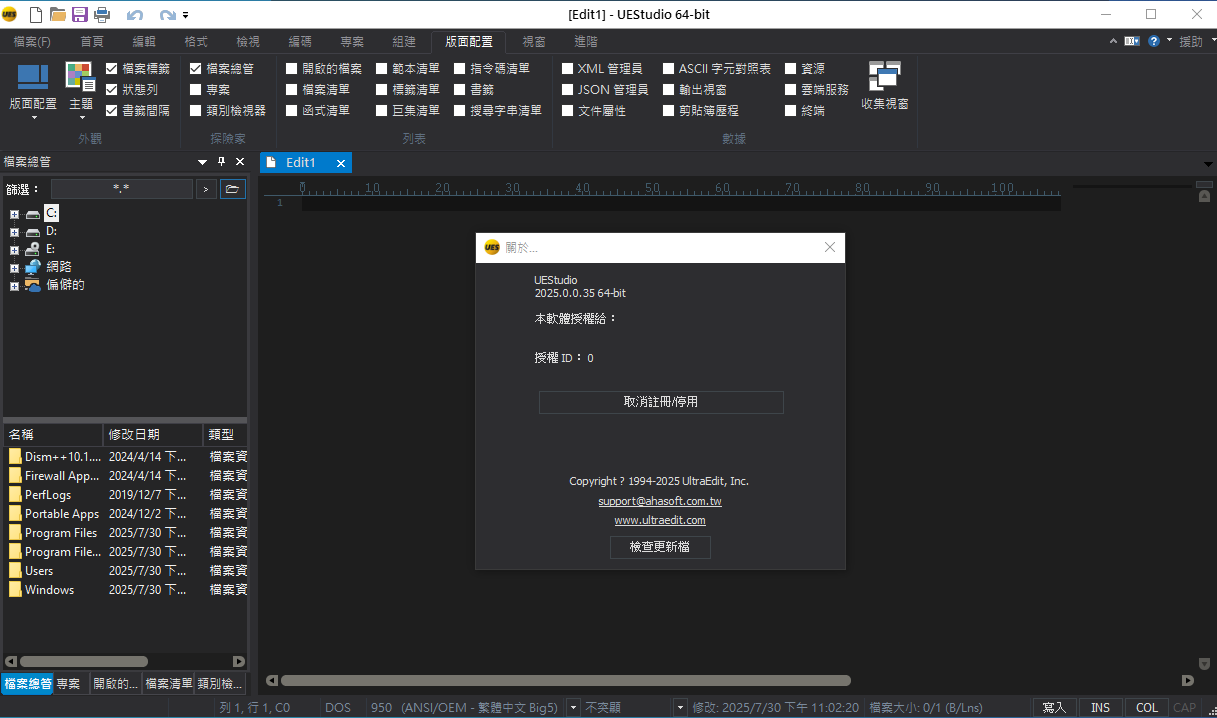
Task: Click the print icon in the toolbar
Action: 104,14
